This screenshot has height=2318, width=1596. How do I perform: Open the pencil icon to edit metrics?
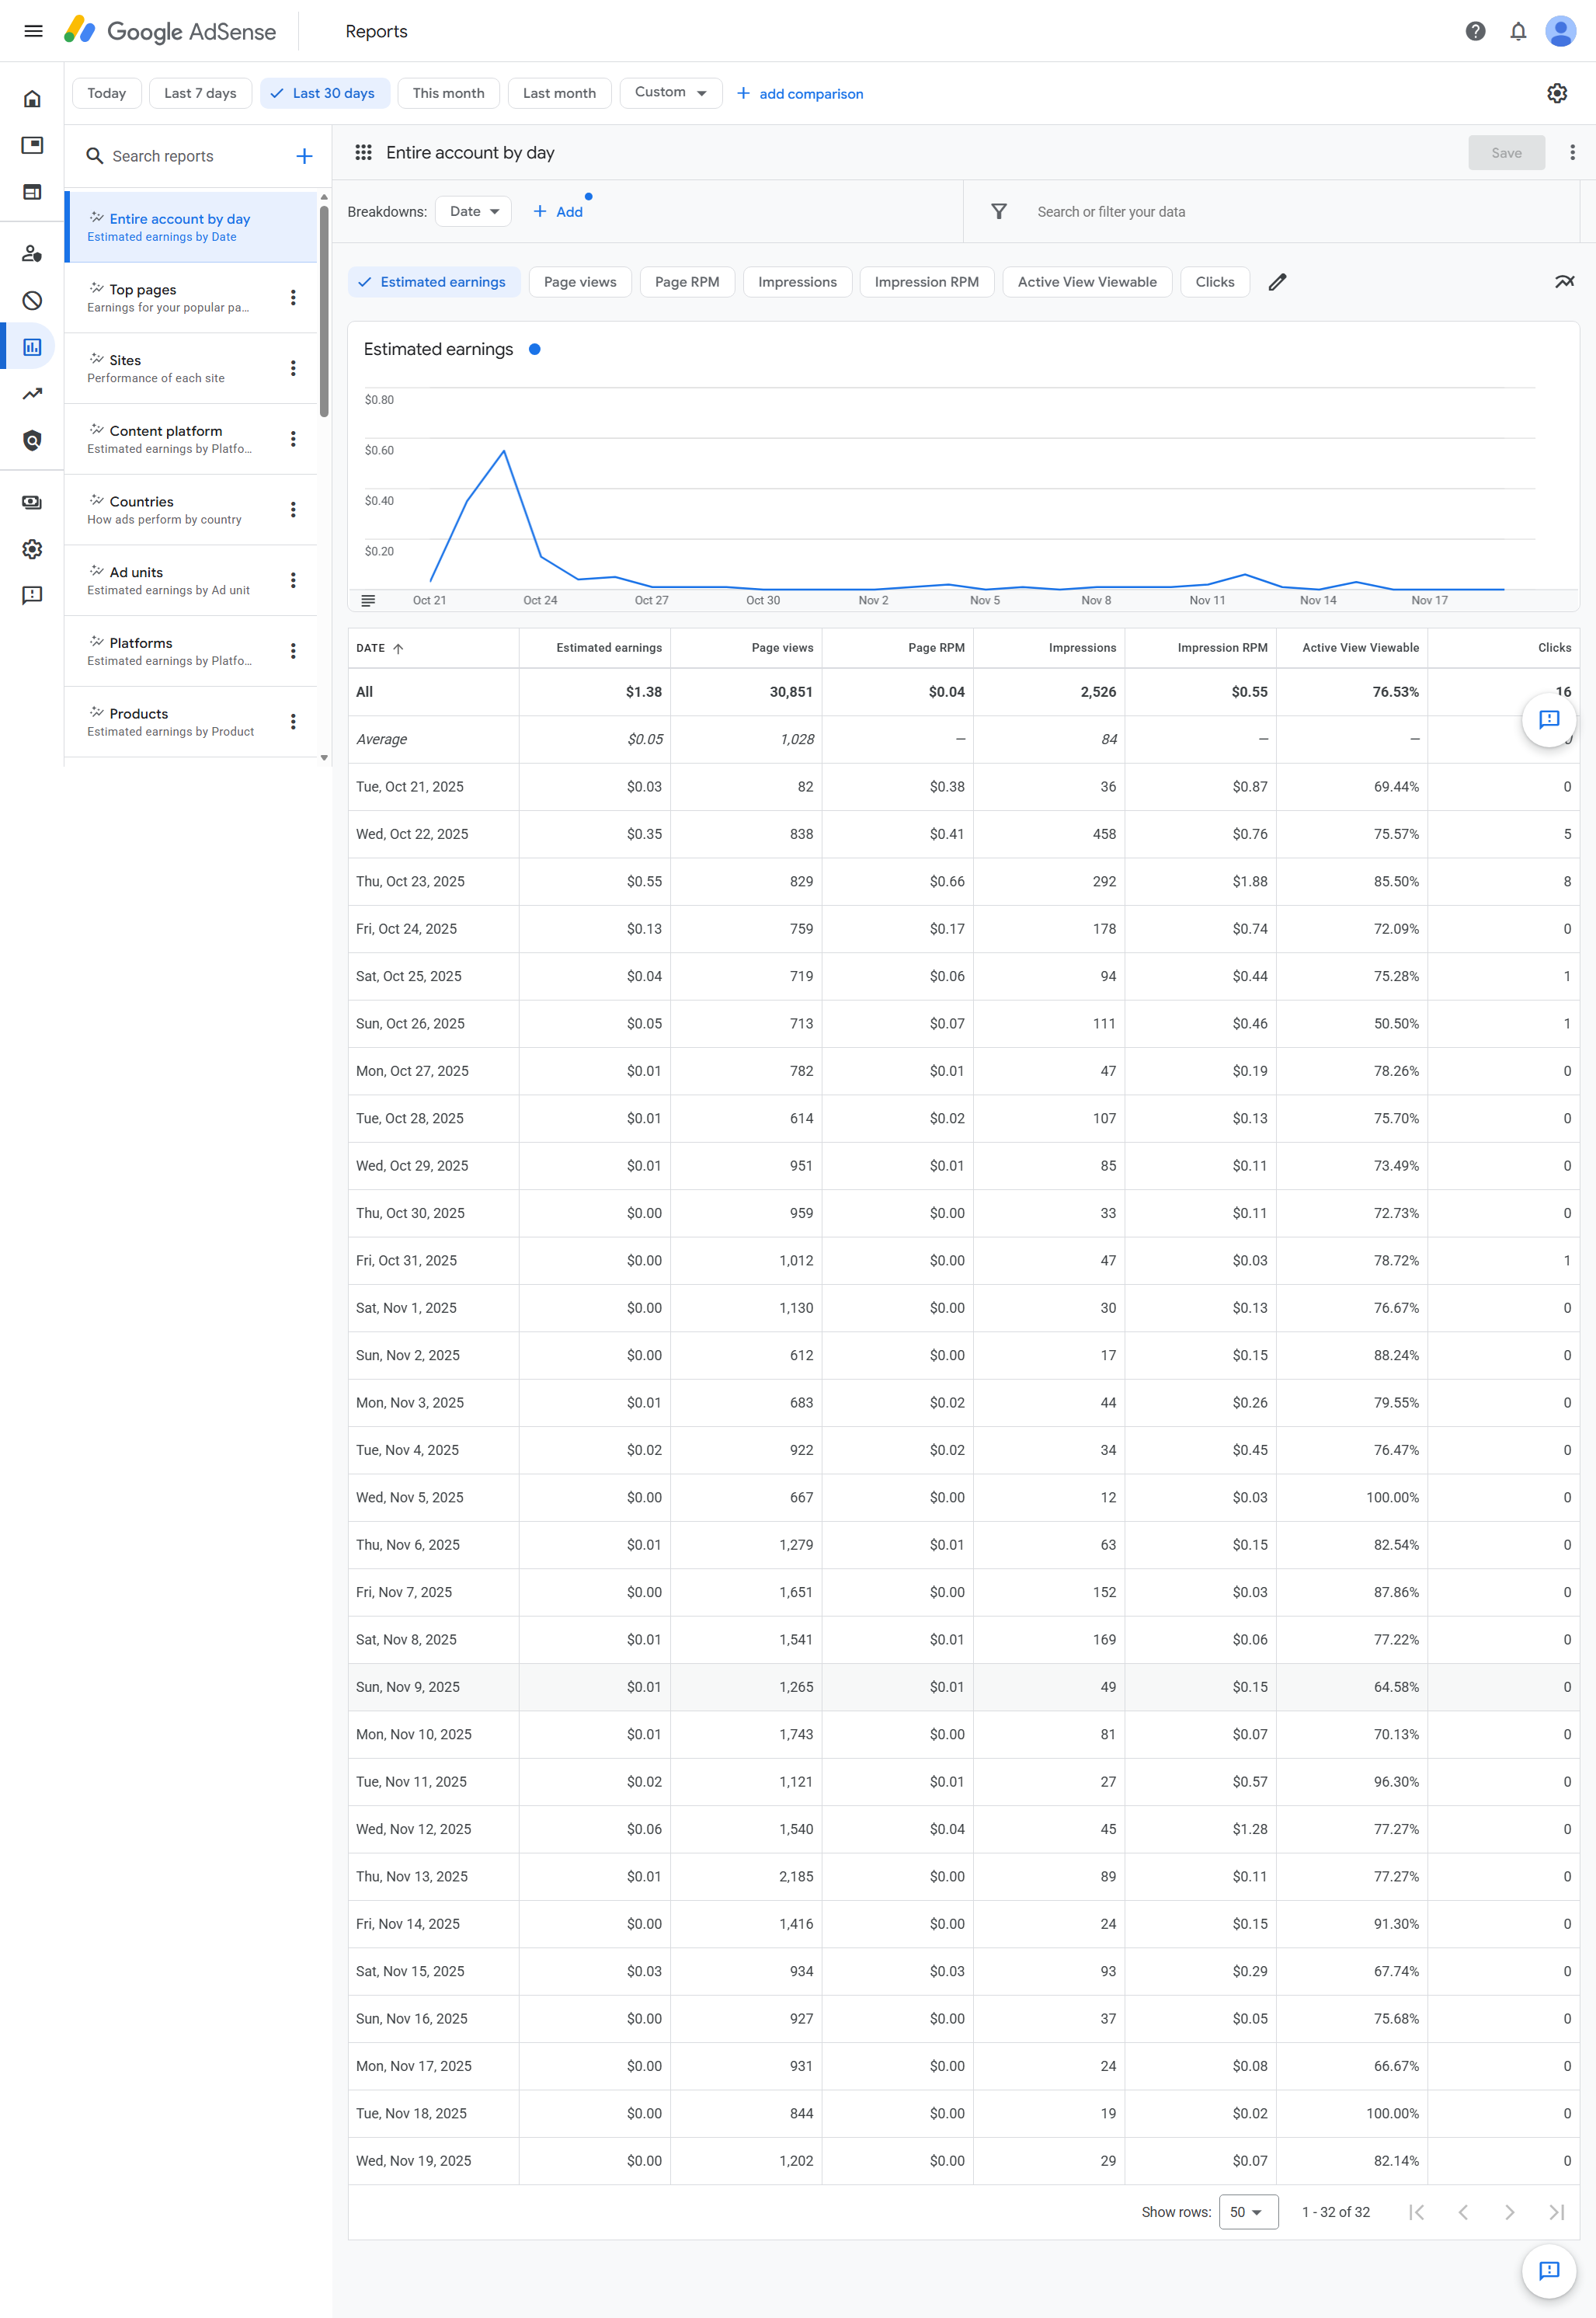(x=1278, y=282)
